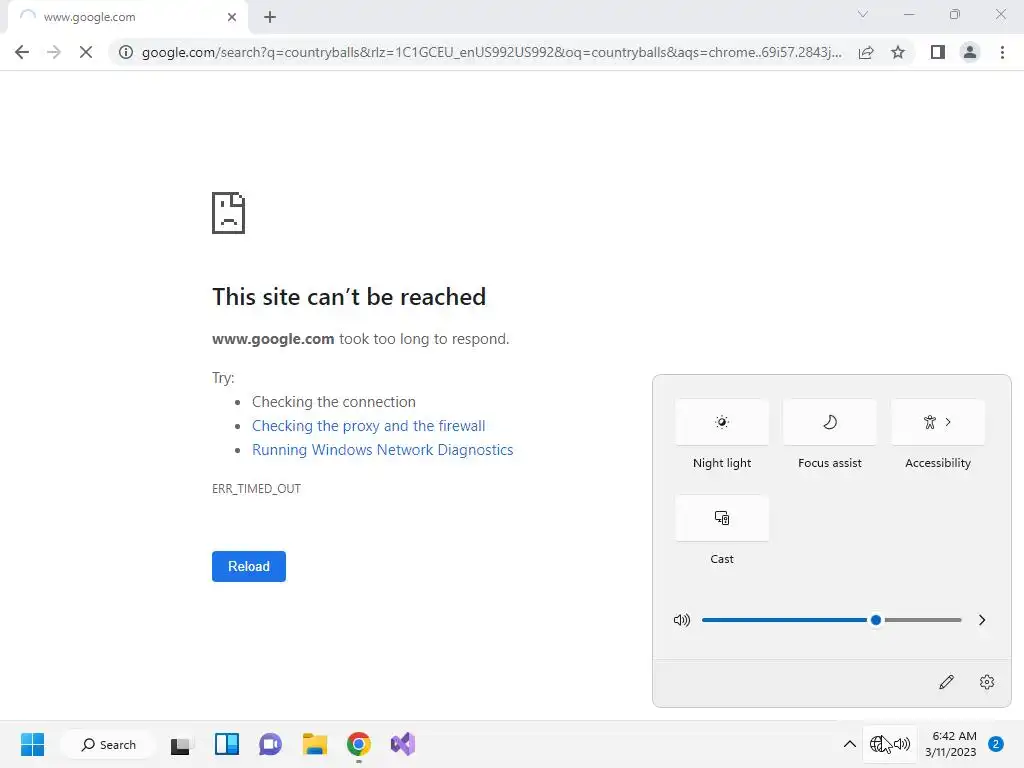Open Chrome side panel icon

point(938,52)
